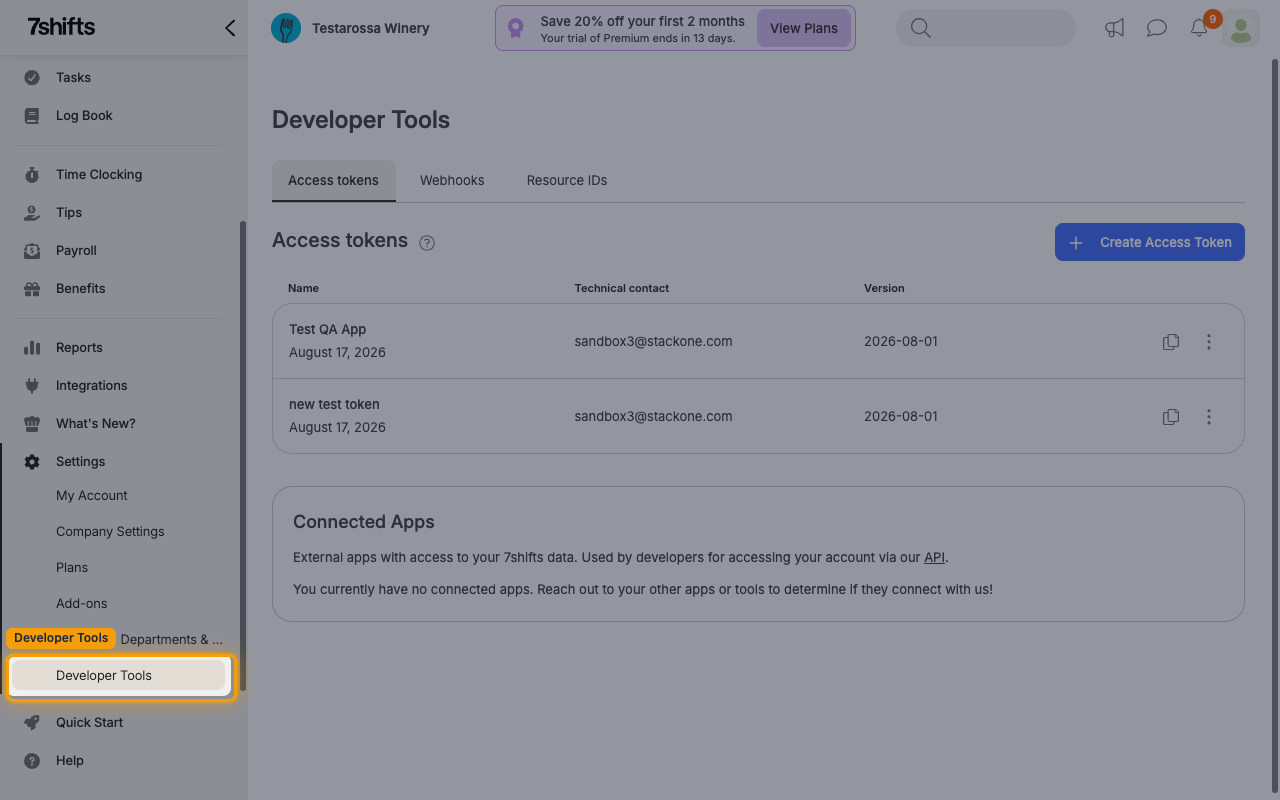Viewport: 1280px width, 800px height.
Task: Follow the API link
Action: tap(934, 557)
